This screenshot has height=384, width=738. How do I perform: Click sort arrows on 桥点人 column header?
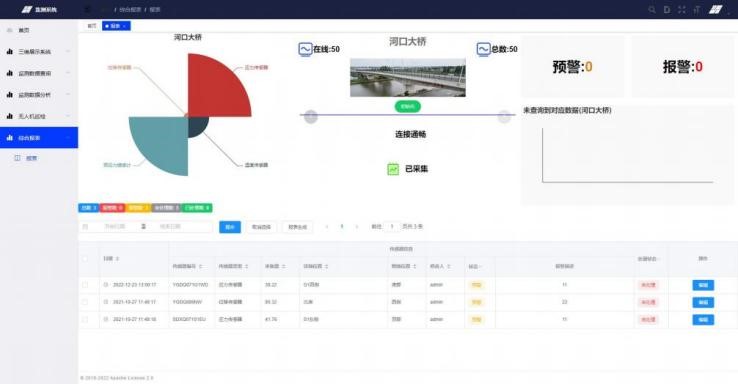click(x=449, y=266)
